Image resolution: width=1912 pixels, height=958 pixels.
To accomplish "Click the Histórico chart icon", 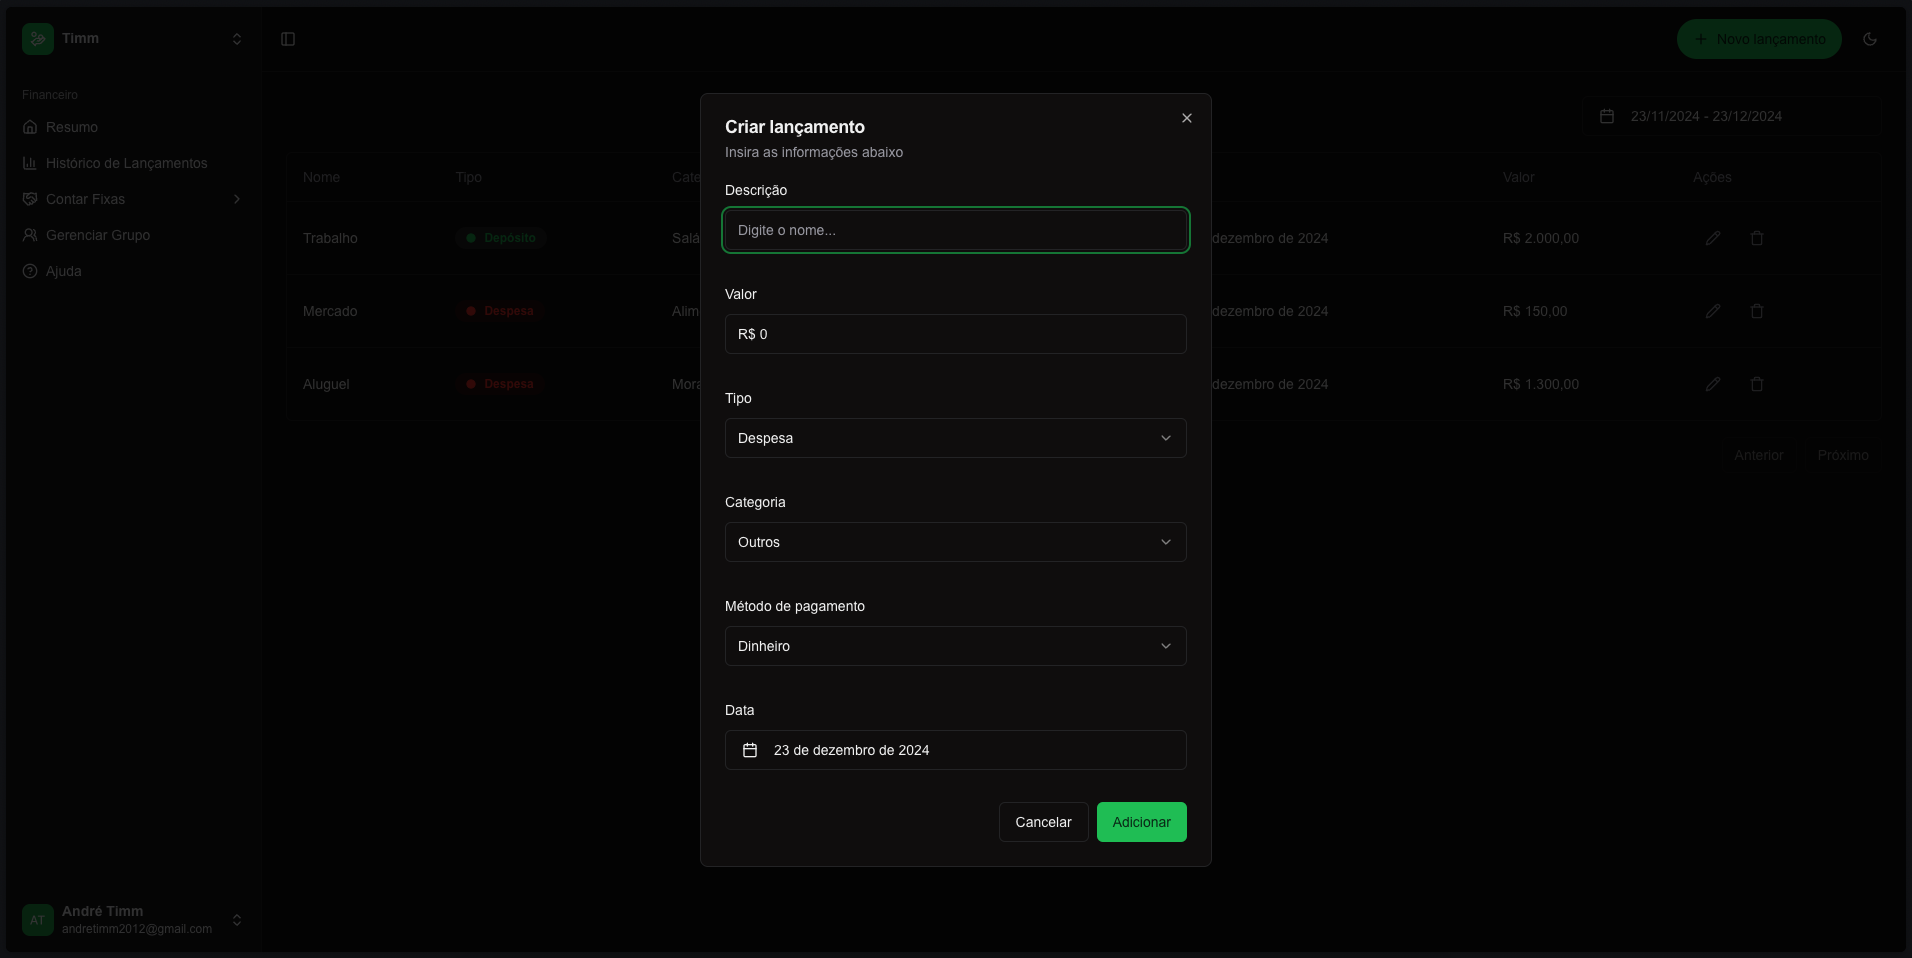I will 30,163.
